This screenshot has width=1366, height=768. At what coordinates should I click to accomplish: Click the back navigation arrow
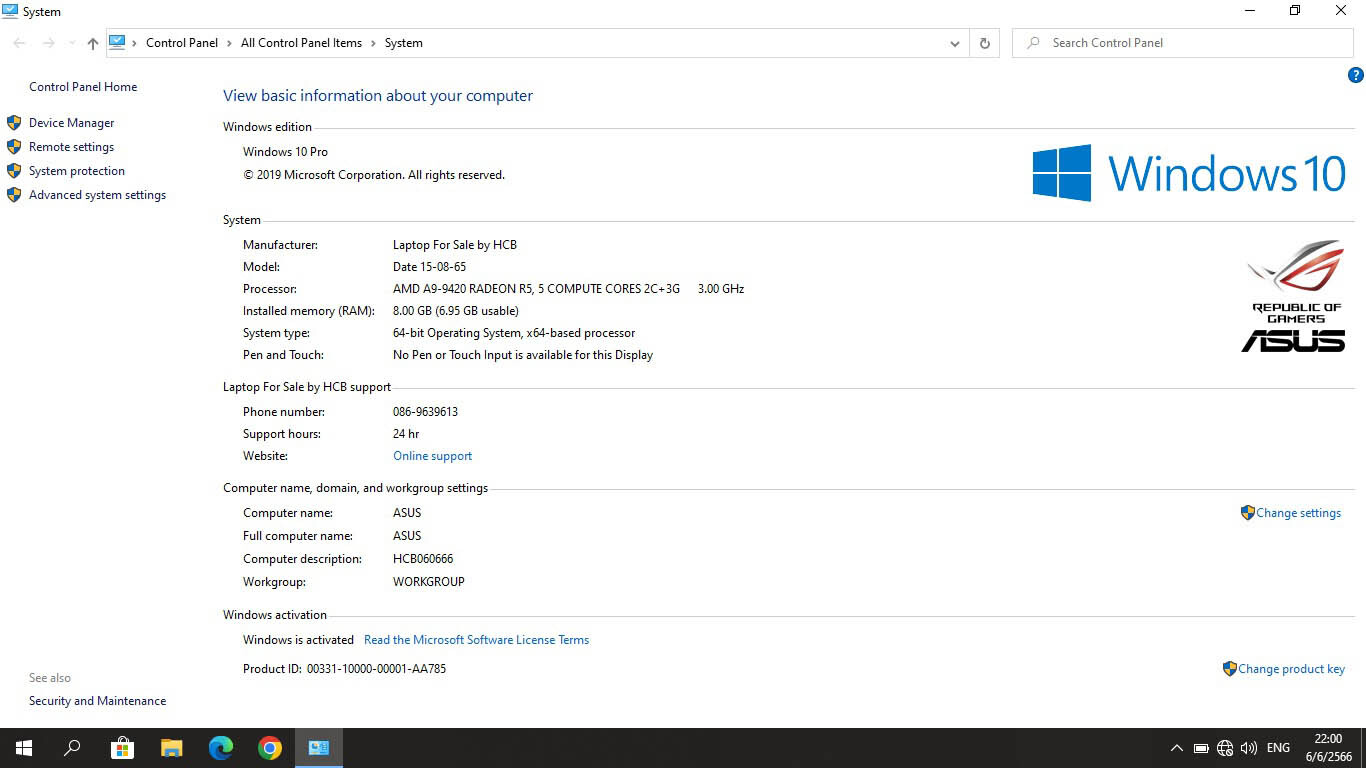click(19, 43)
